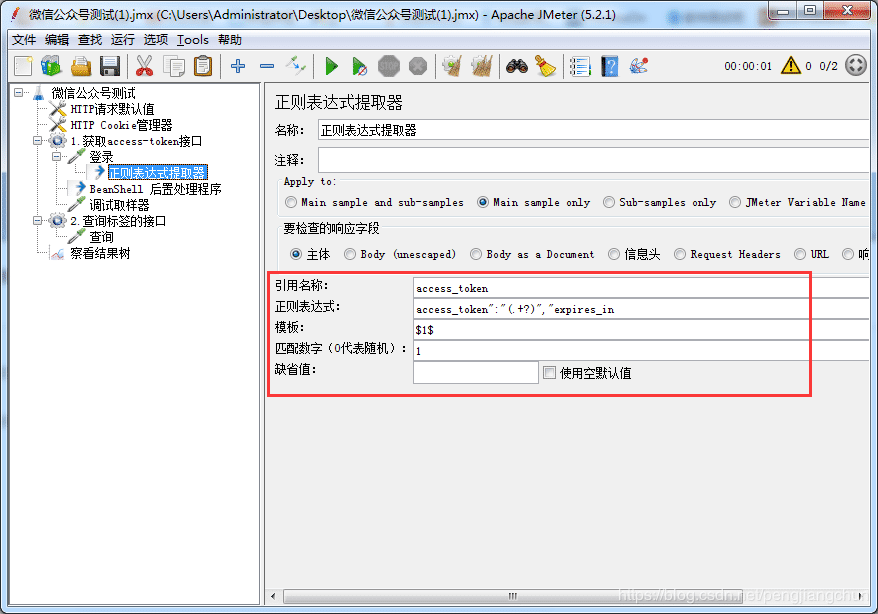Click the 正则表达式 expression field
This screenshot has height=614, width=878.
[641, 309]
